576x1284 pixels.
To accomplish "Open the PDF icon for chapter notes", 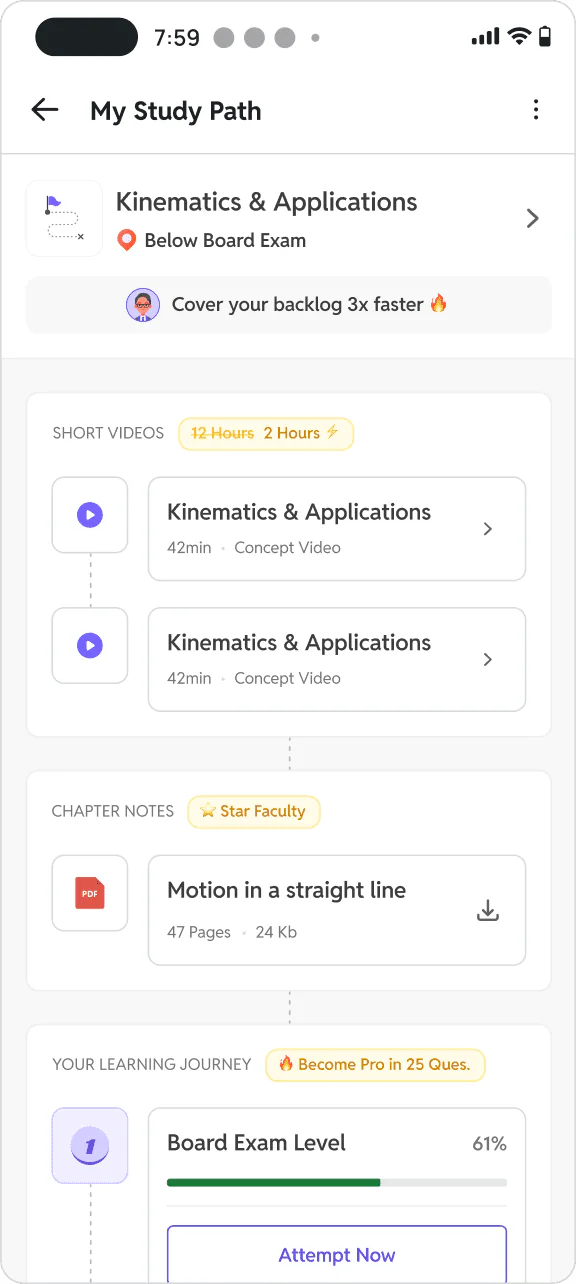I will [90, 893].
